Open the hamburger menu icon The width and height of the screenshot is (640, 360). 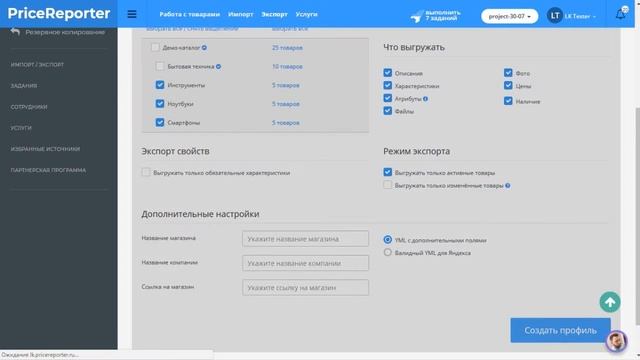click(131, 14)
